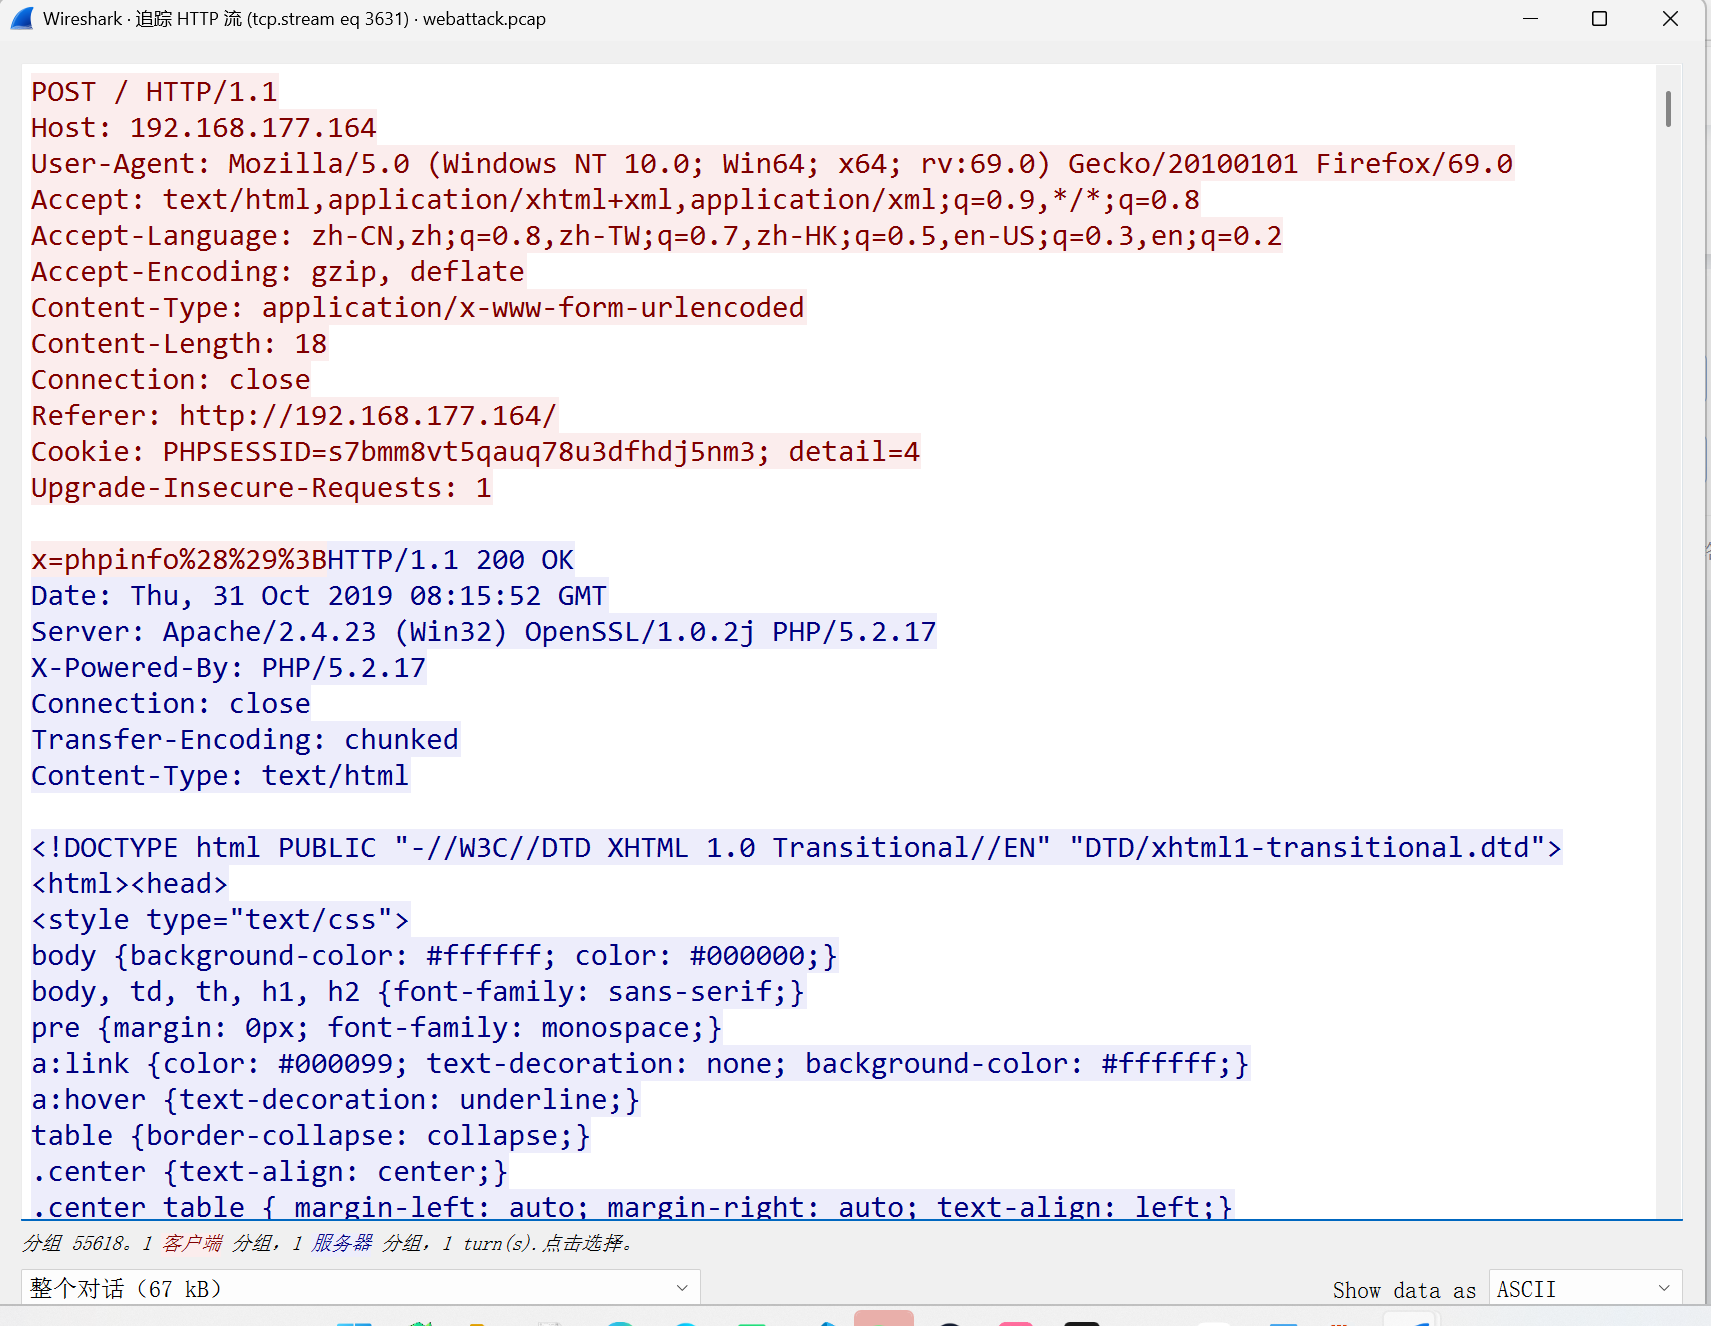The width and height of the screenshot is (1711, 1326).
Task: Click the a:link color #000099 CSS line
Action: point(640,1064)
